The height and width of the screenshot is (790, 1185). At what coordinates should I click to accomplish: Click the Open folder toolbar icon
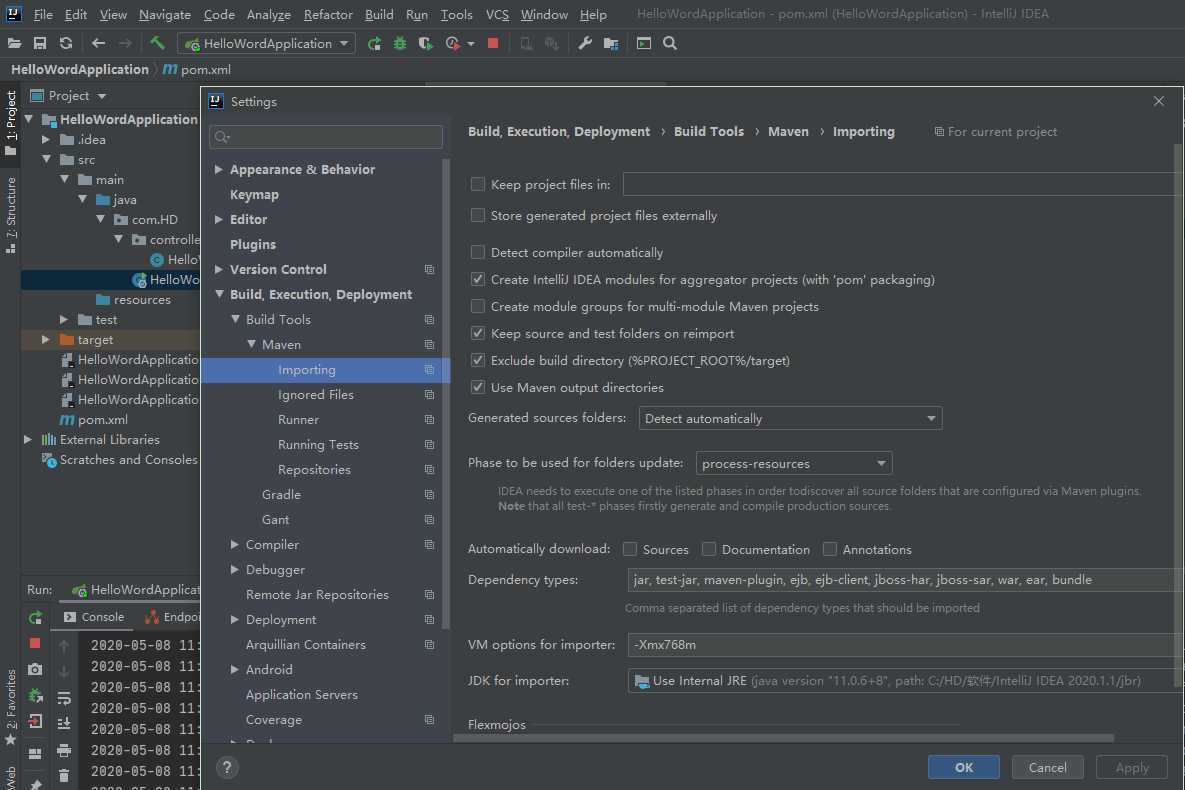(x=14, y=43)
